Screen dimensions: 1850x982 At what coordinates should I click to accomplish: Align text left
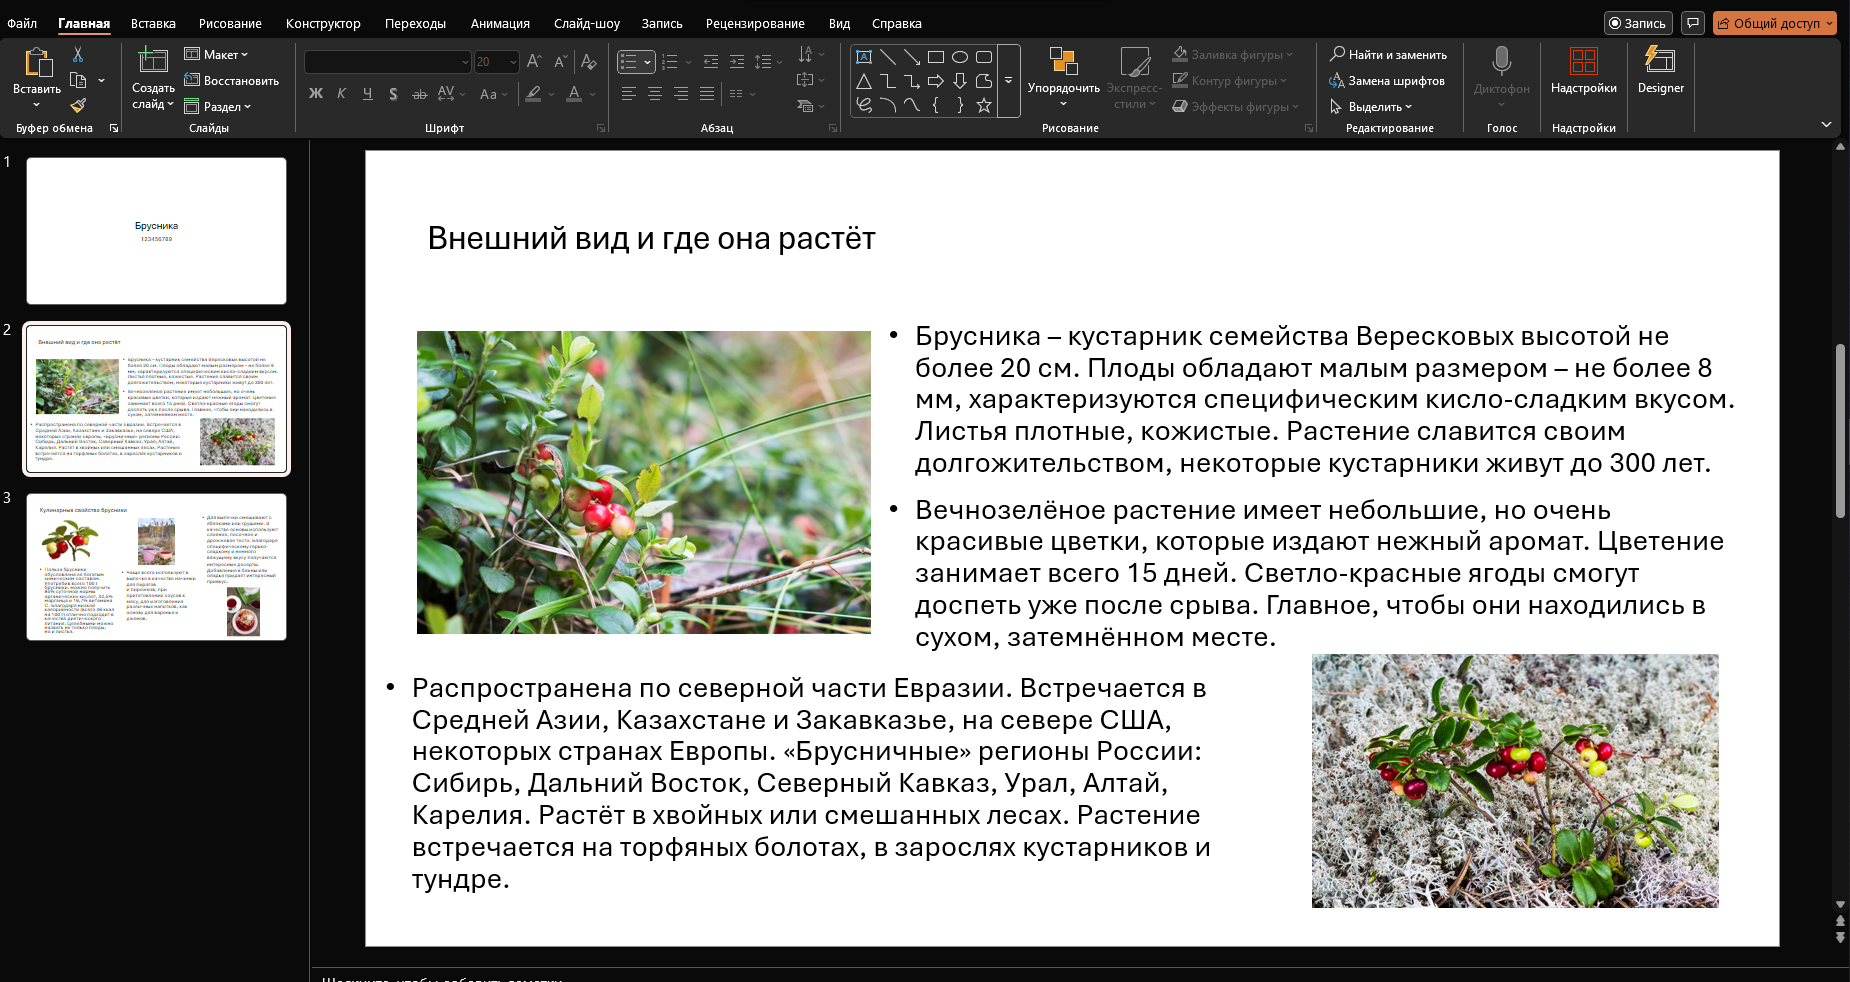pos(629,94)
